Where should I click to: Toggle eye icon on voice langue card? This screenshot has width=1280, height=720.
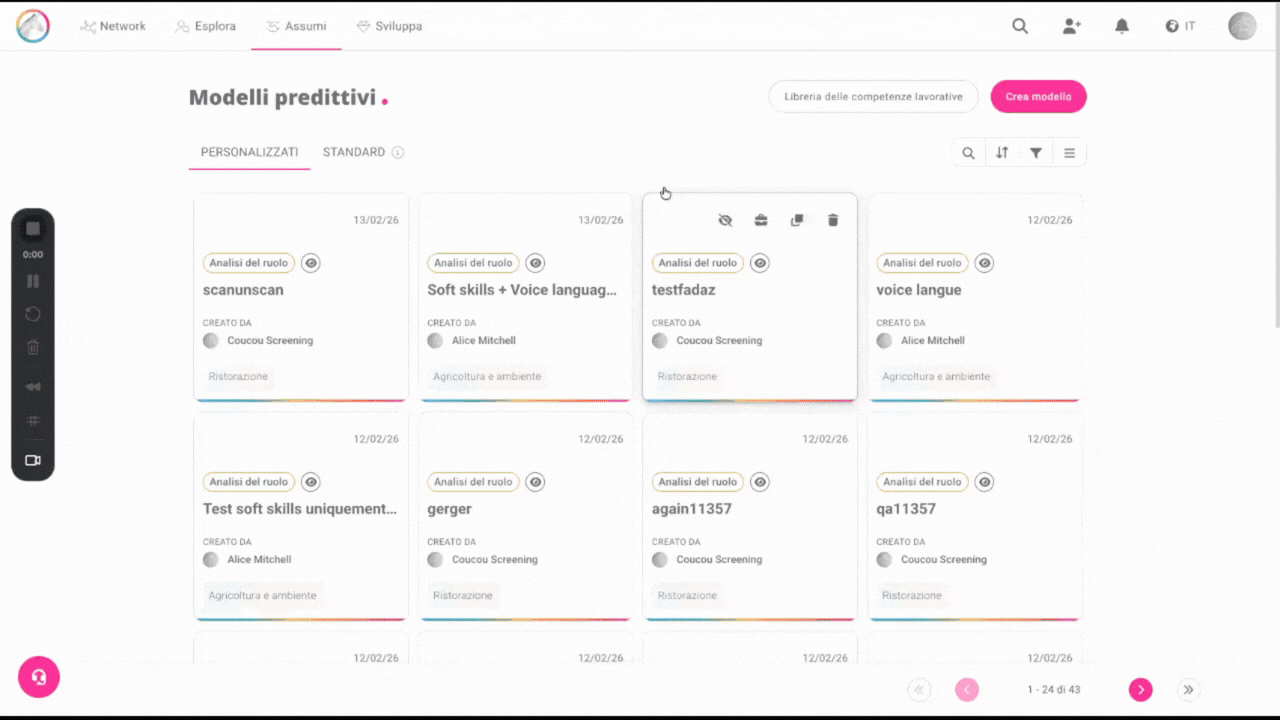tap(985, 263)
